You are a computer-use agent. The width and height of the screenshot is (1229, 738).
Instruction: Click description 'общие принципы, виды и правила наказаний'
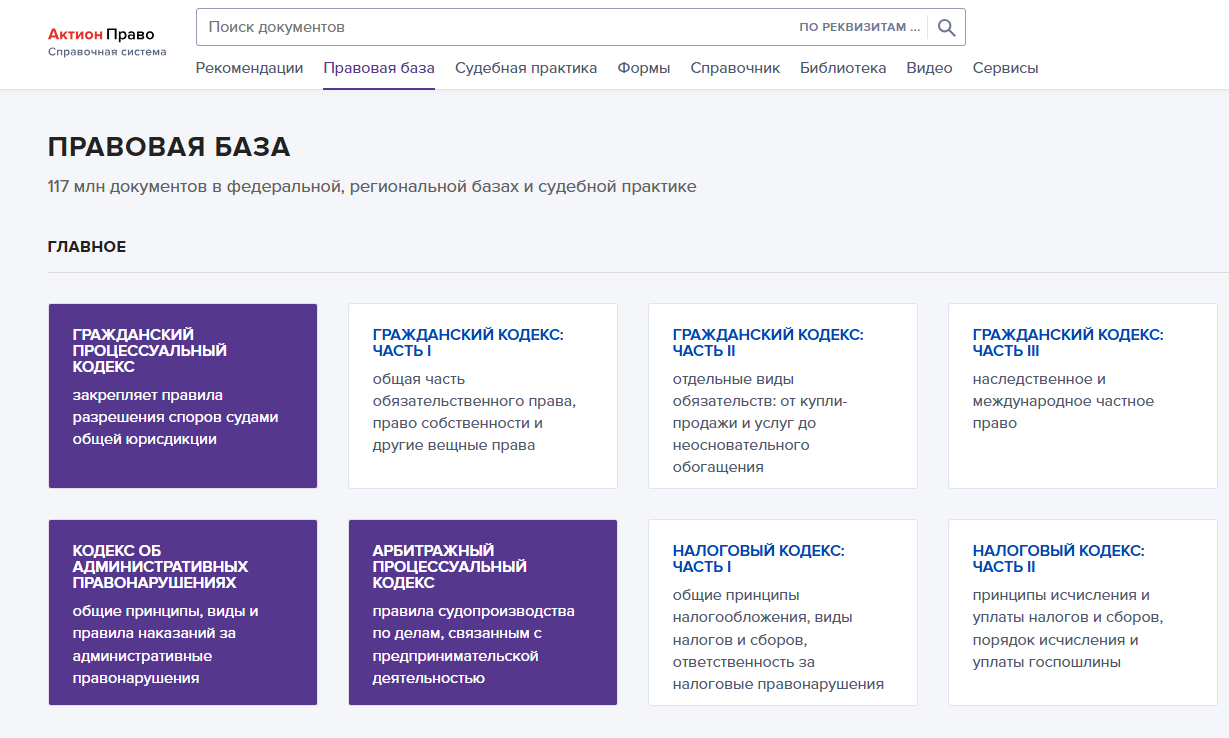coord(166,644)
